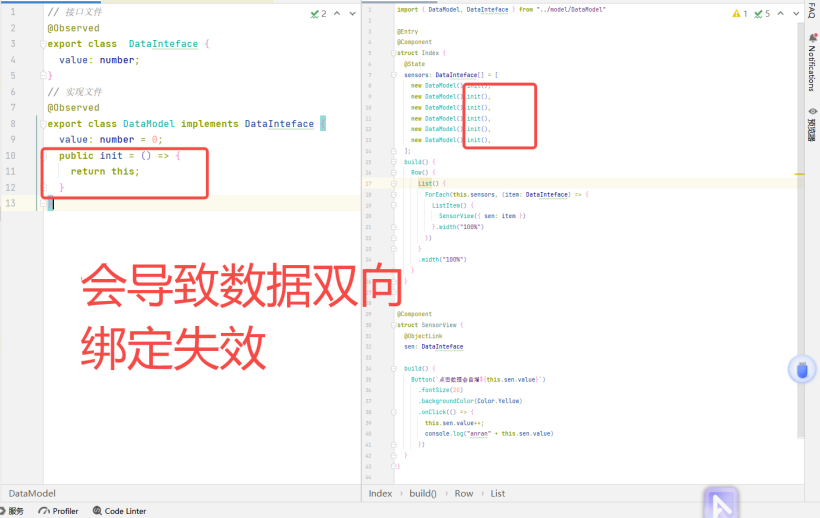Click 'implements' keyword on line 8
The width and height of the screenshot is (820, 518).
(x=210, y=124)
